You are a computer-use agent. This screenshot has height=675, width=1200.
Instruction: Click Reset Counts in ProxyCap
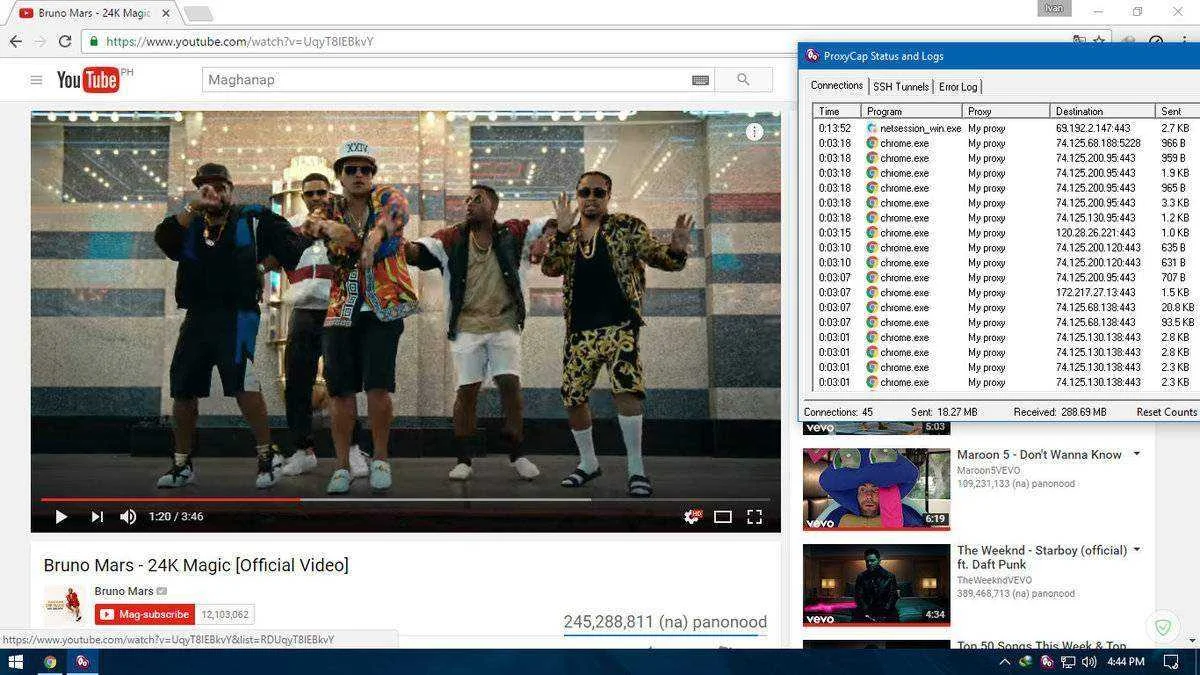tap(1166, 412)
